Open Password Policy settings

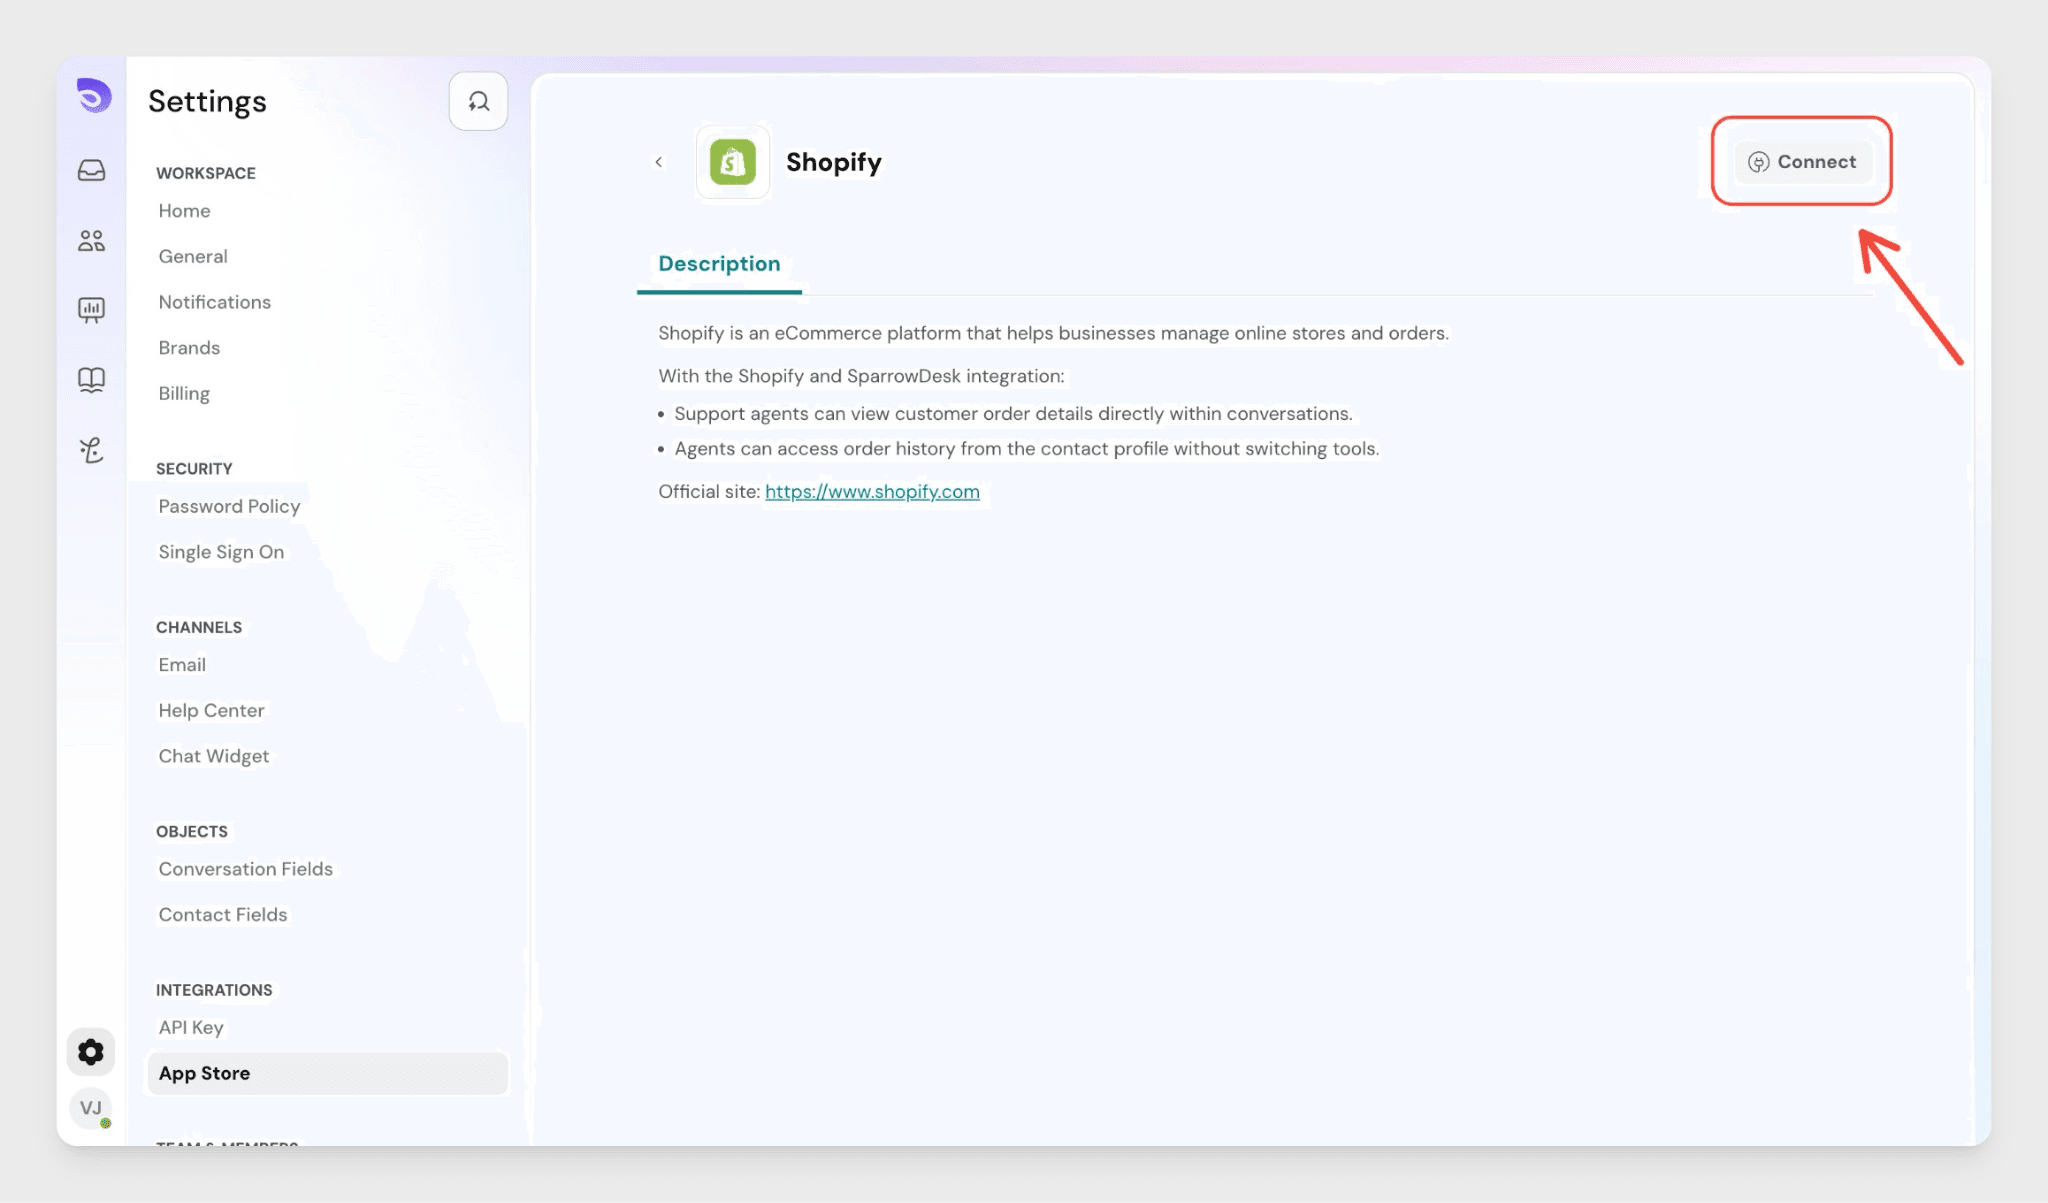coord(229,507)
